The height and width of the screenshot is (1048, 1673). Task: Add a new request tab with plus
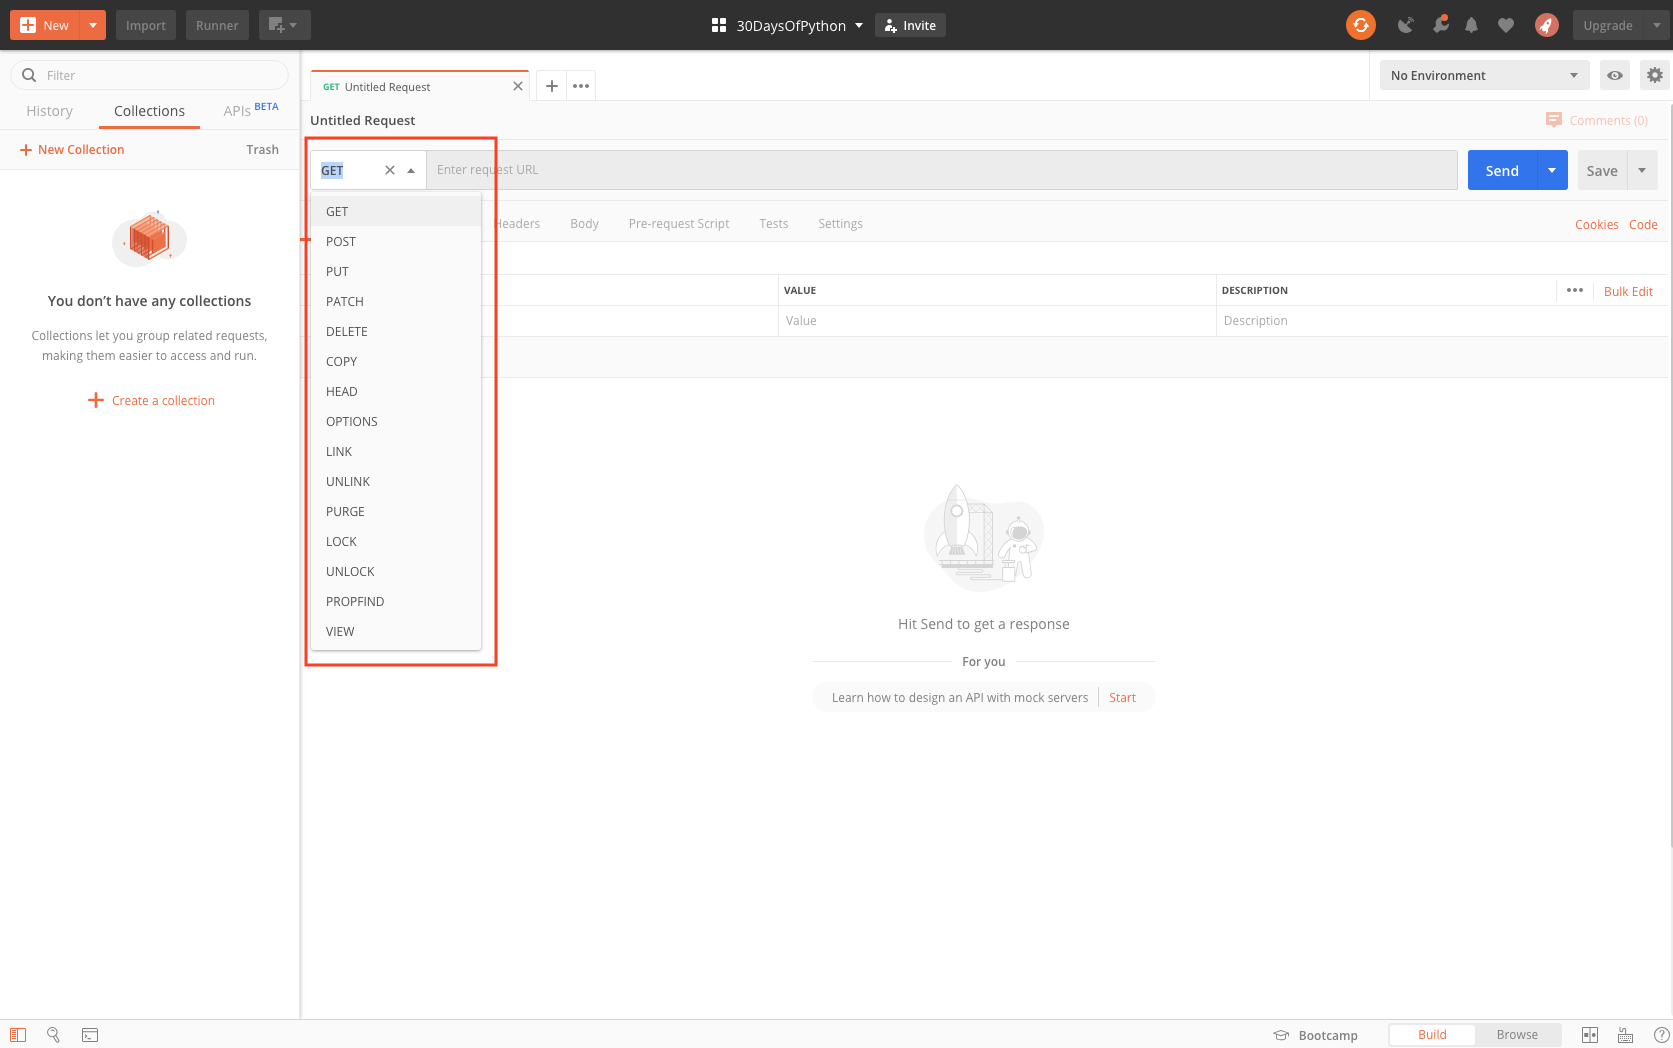(551, 86)
